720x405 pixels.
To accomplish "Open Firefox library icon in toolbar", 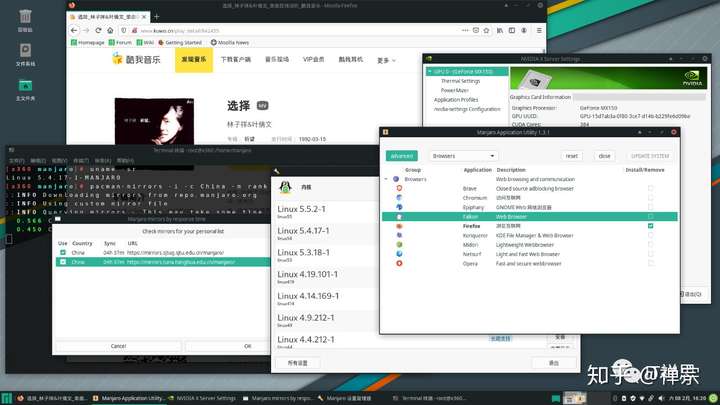I will point(500,30).
